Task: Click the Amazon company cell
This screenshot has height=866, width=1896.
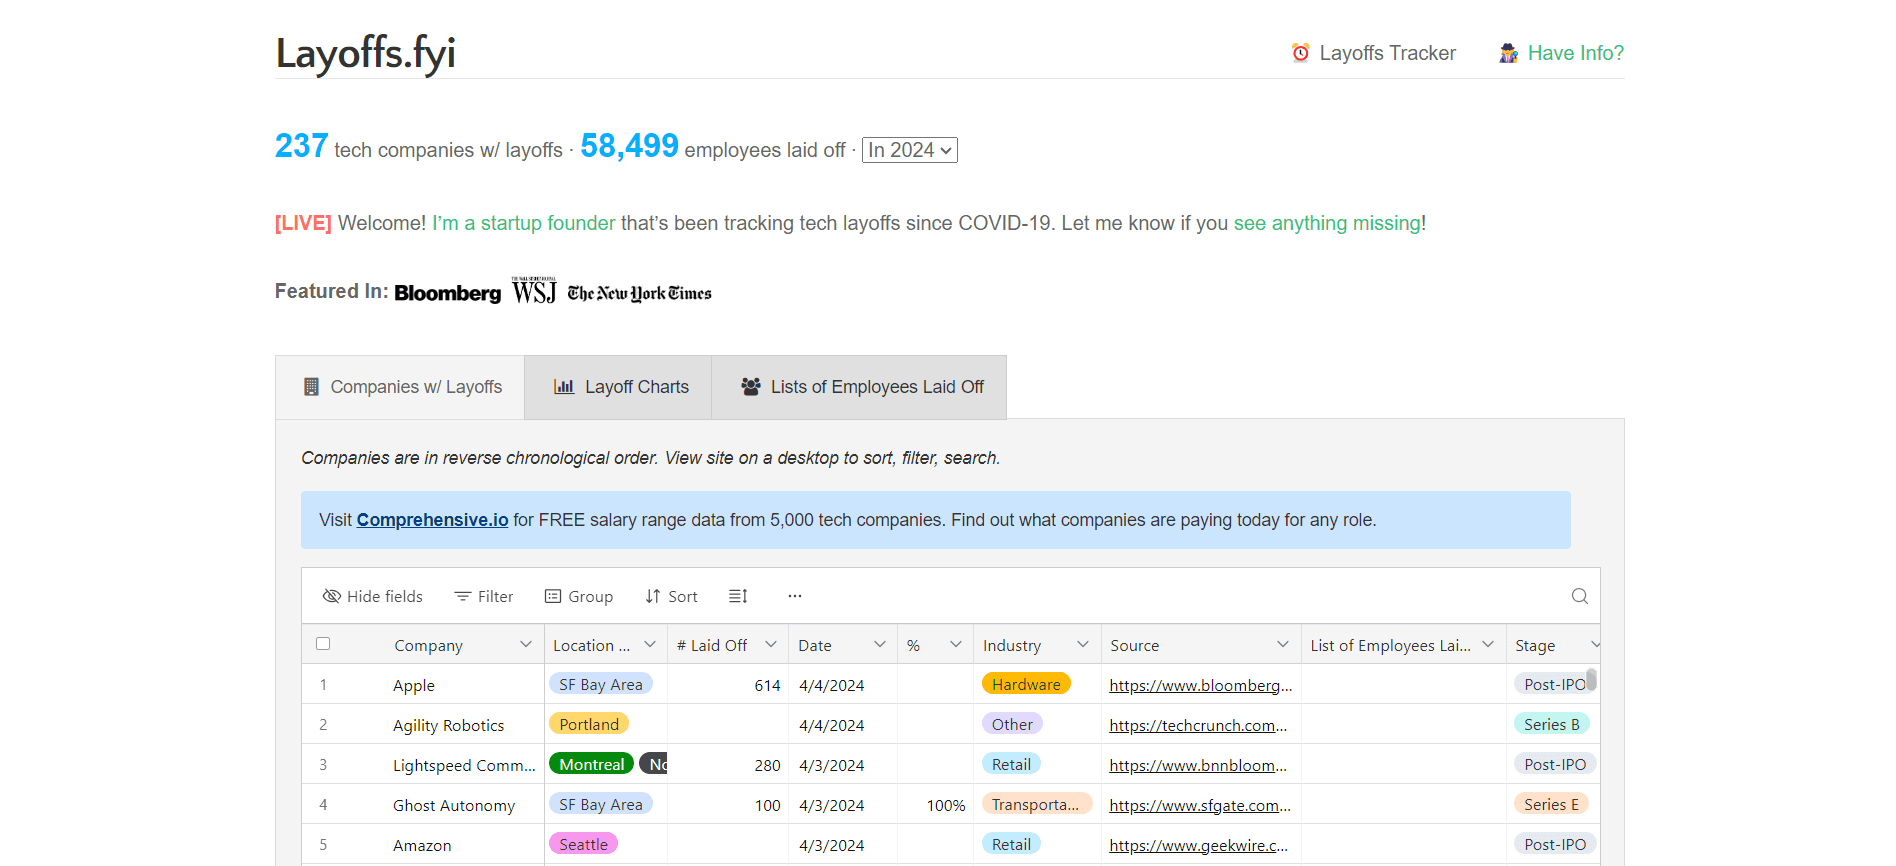Action: click(x=422, y=845)
